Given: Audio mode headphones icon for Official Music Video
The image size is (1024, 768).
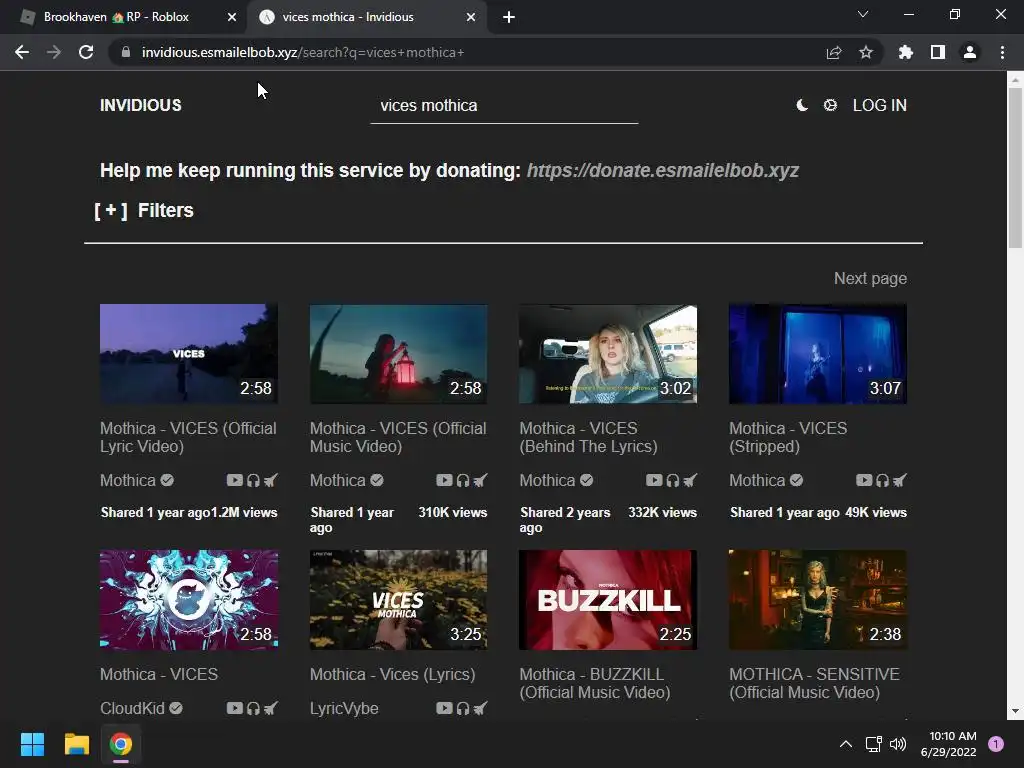Looking at the screenshot, I should [463, 481].
